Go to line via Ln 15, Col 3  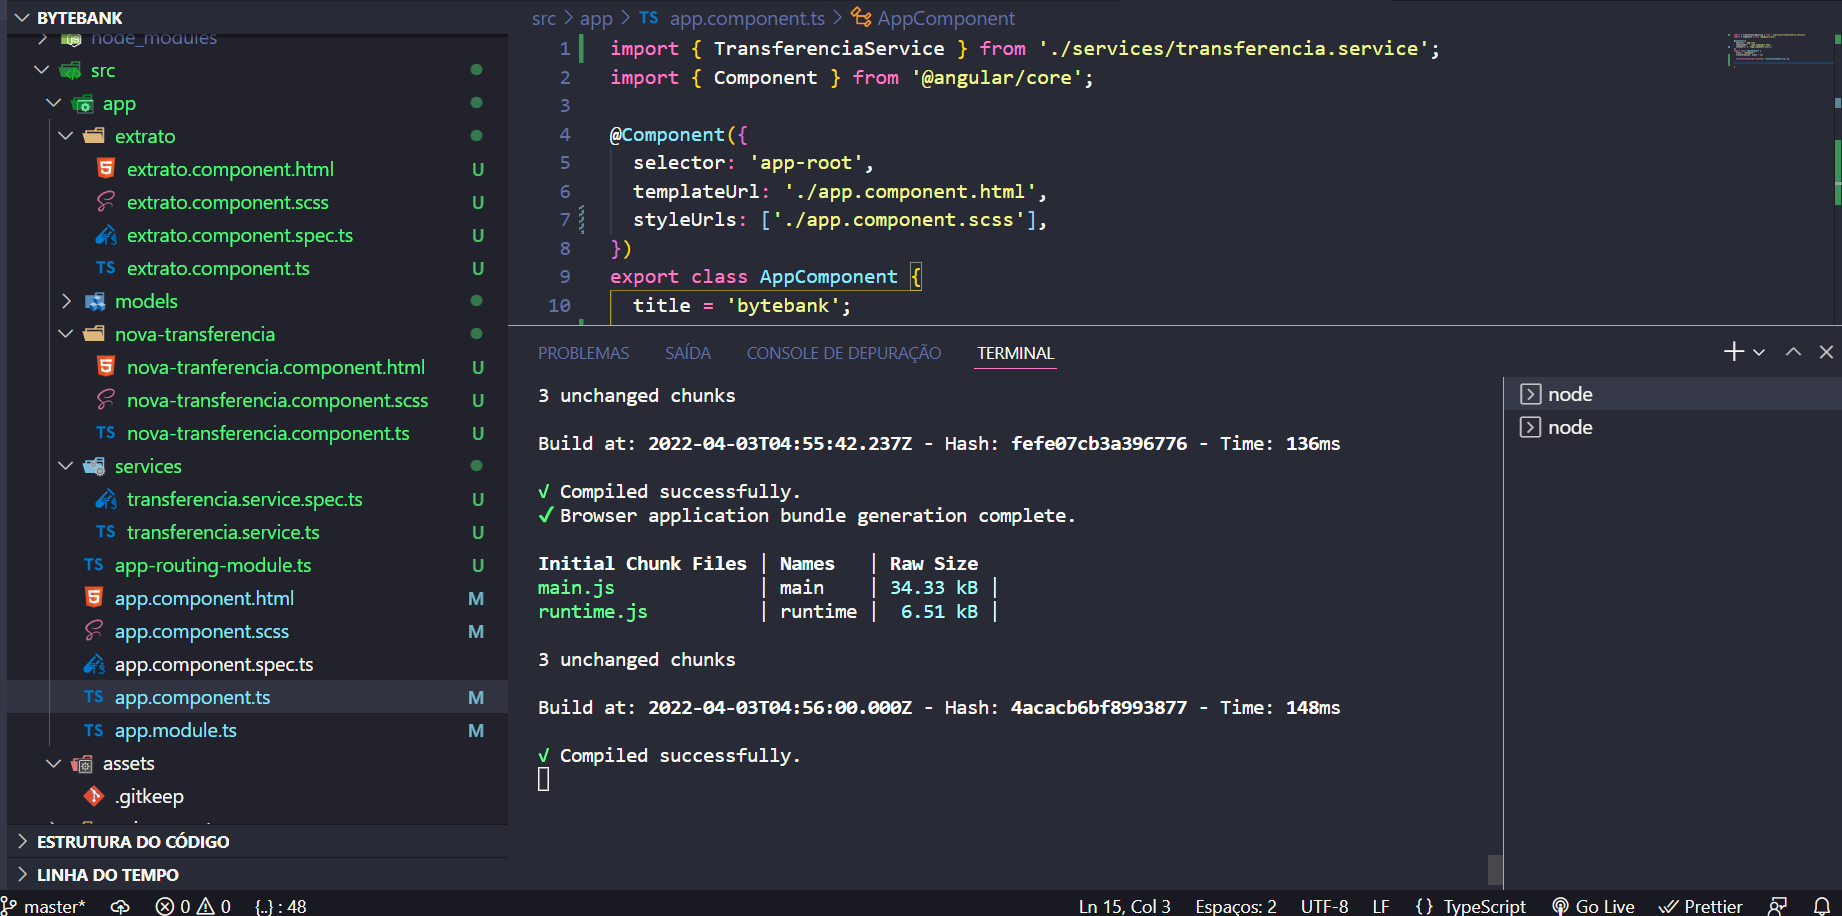point(1124,906)
